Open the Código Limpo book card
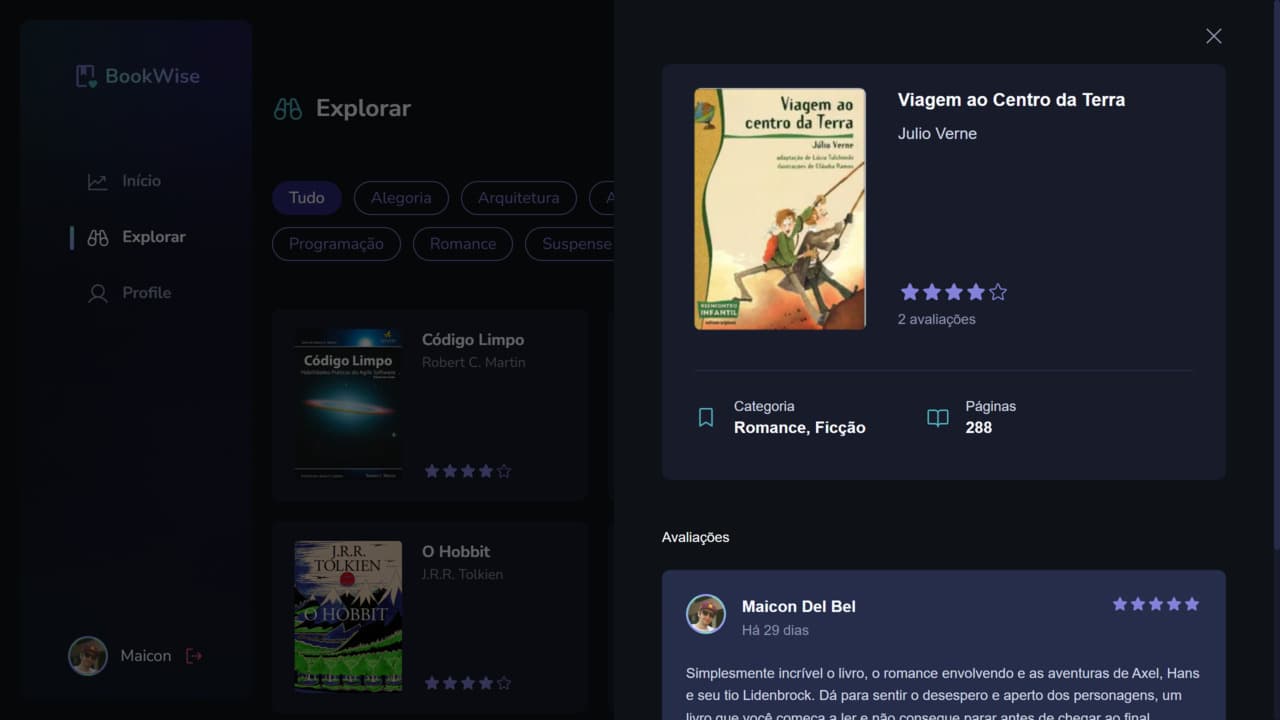Screen dimensions: 1280x720 pos(430,404)
